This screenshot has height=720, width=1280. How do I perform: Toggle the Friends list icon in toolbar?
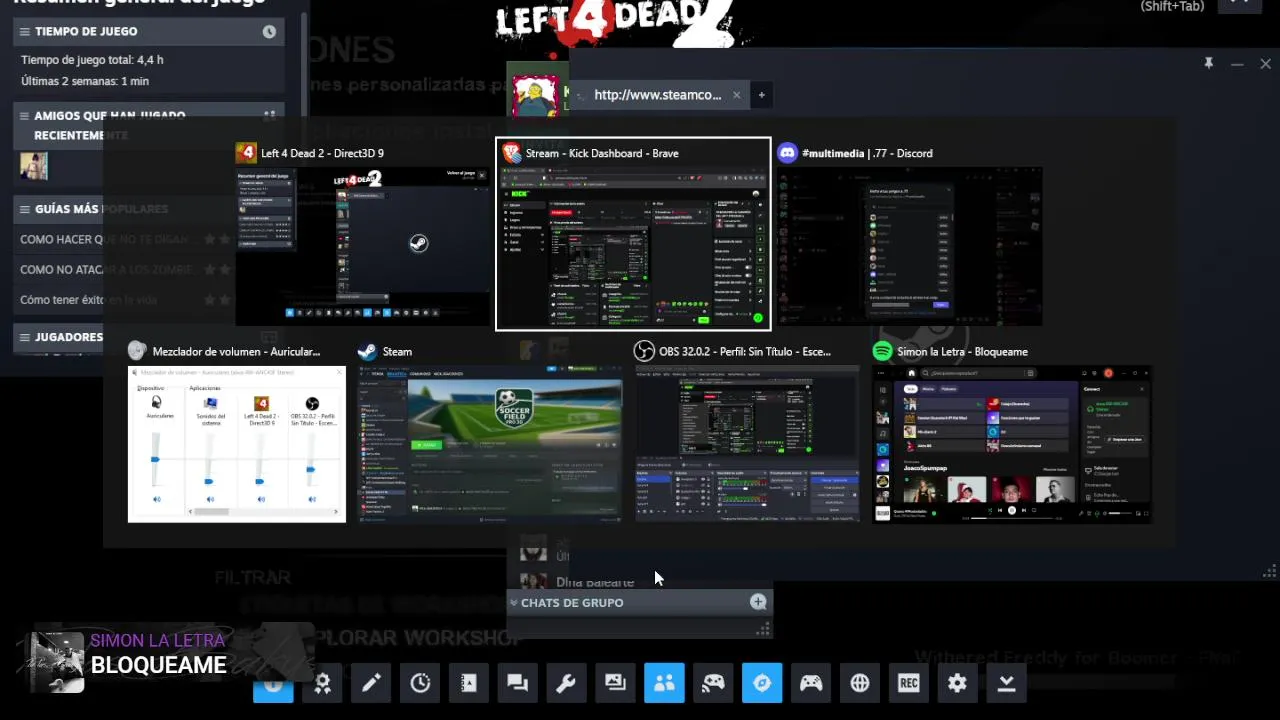click(664, 683)
